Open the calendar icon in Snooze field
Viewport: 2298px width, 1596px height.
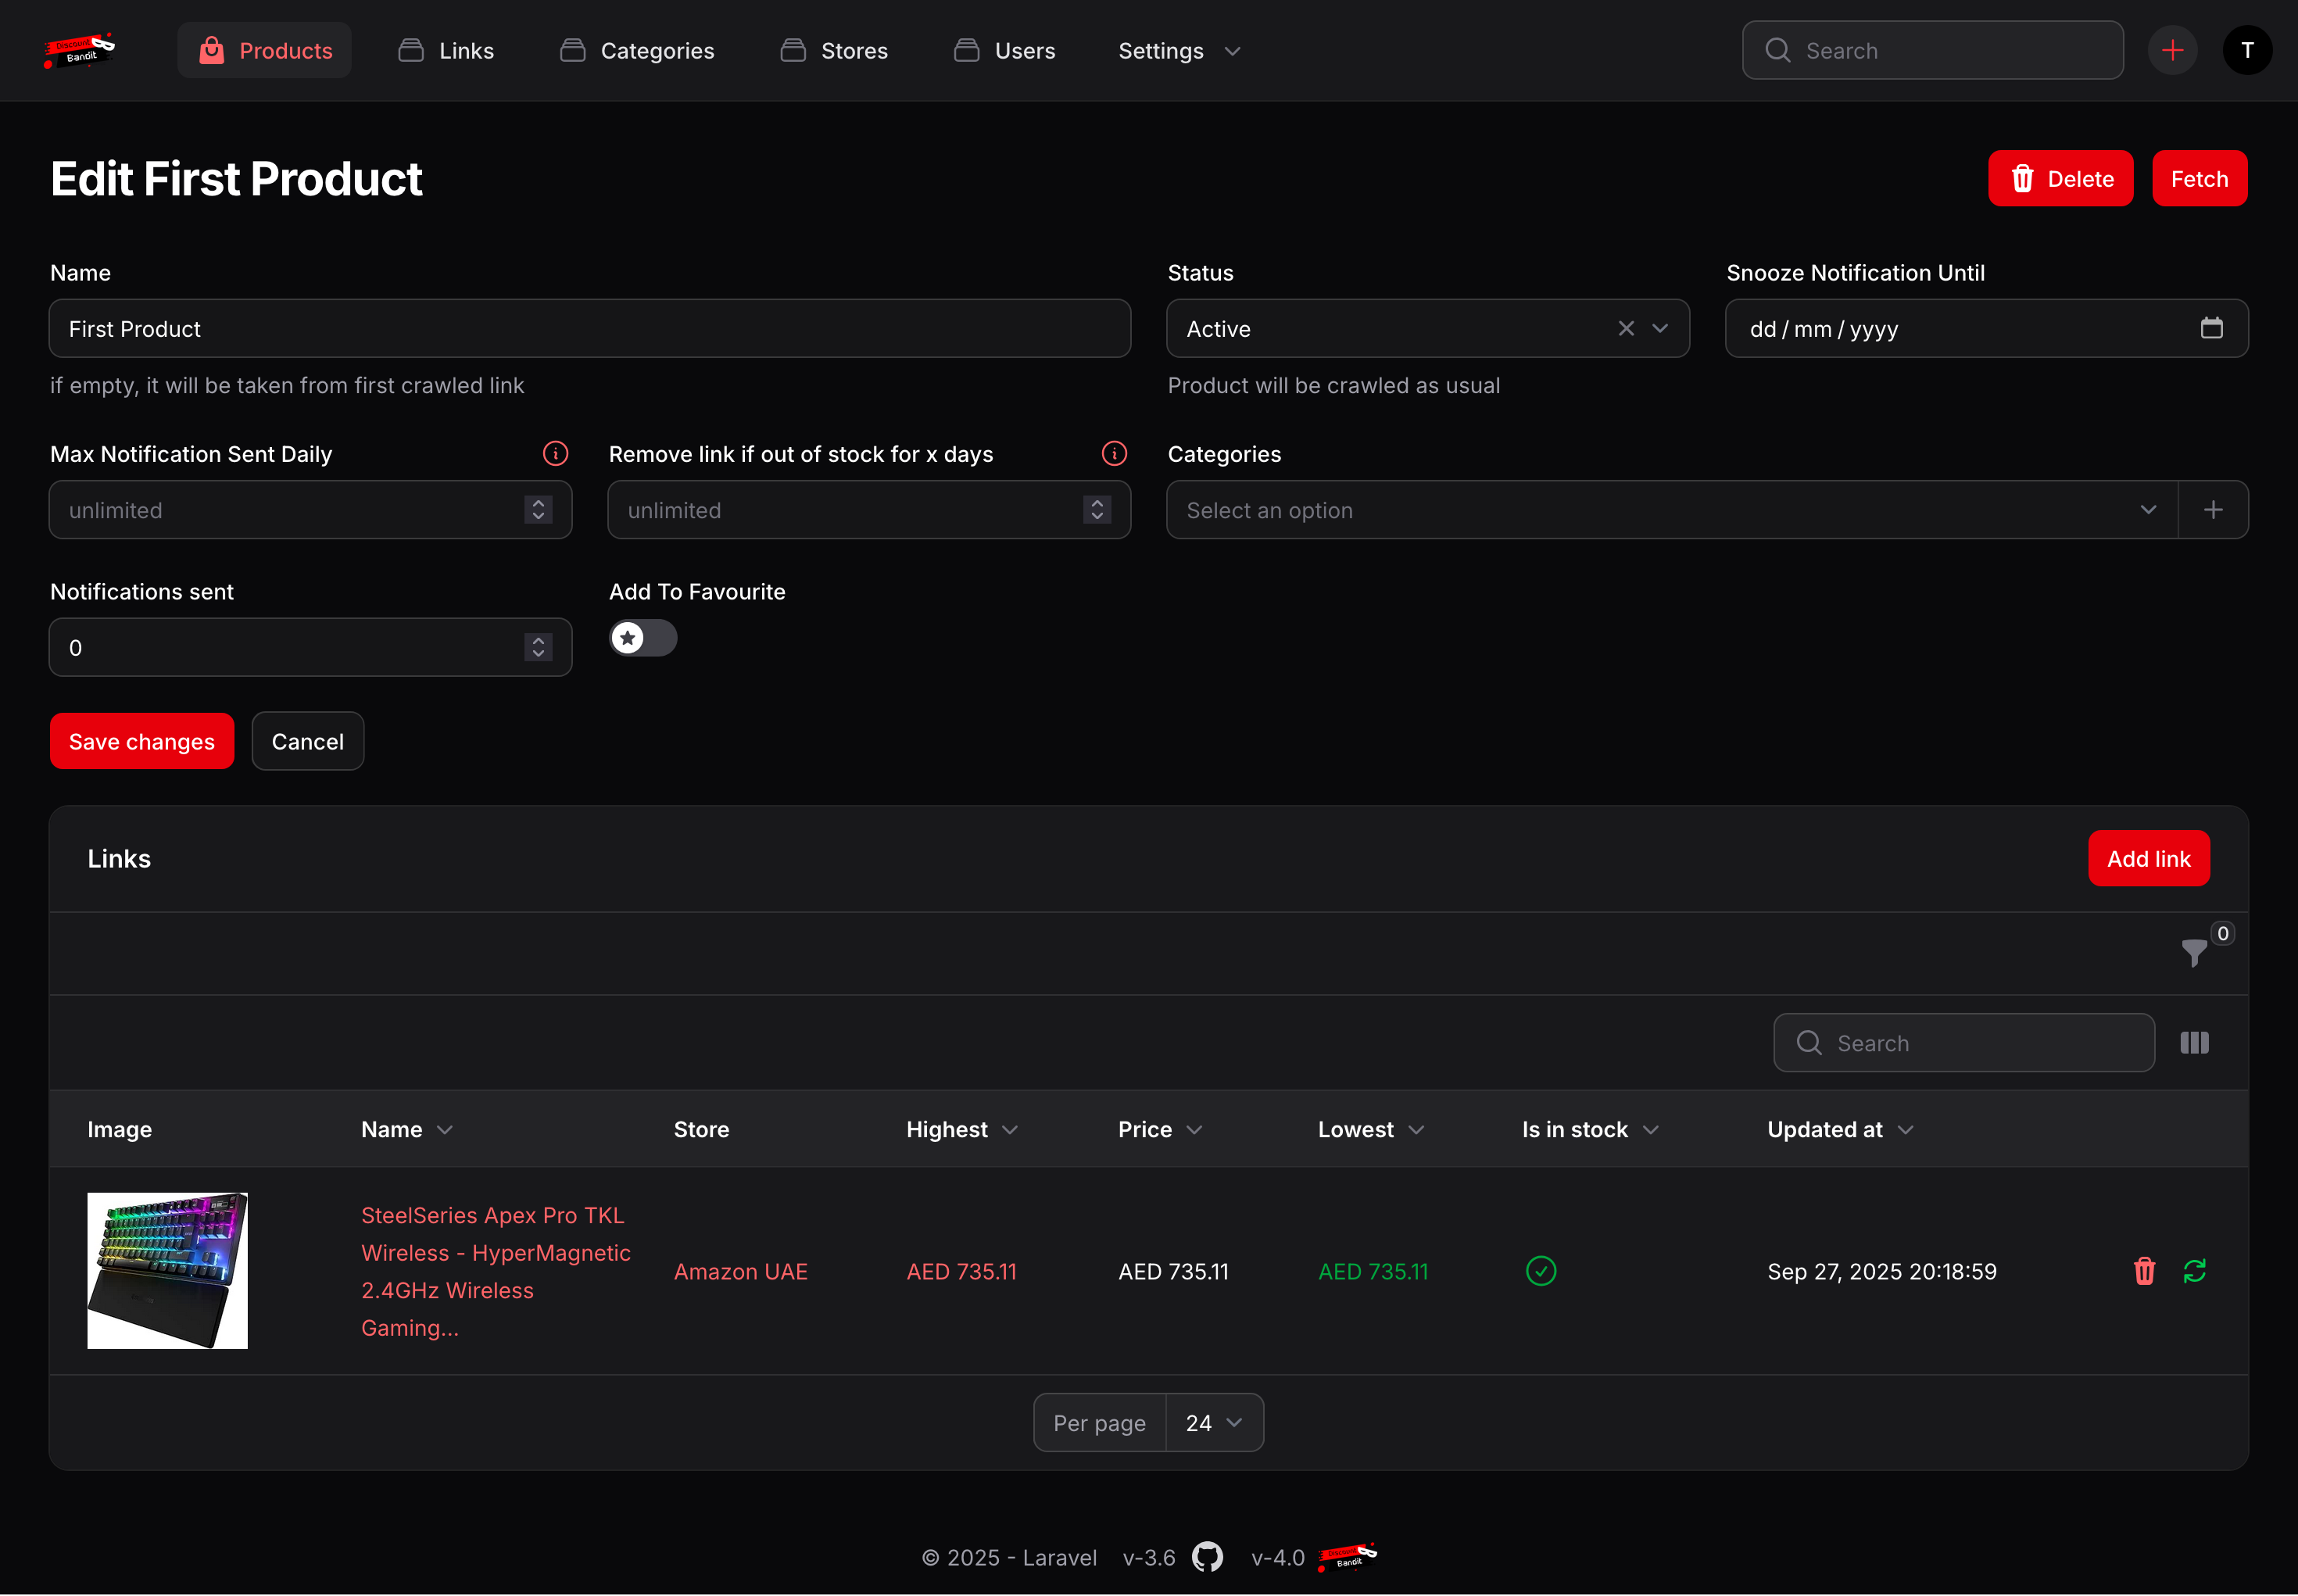point(2211,328)
